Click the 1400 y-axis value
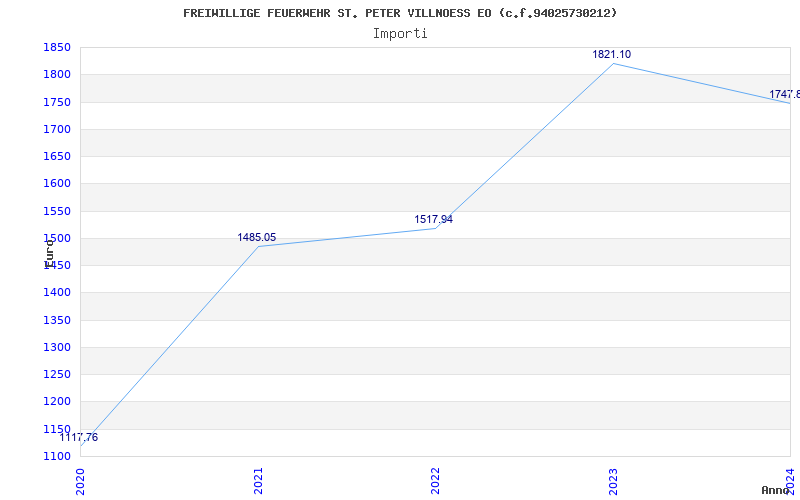 pos(57,293)
